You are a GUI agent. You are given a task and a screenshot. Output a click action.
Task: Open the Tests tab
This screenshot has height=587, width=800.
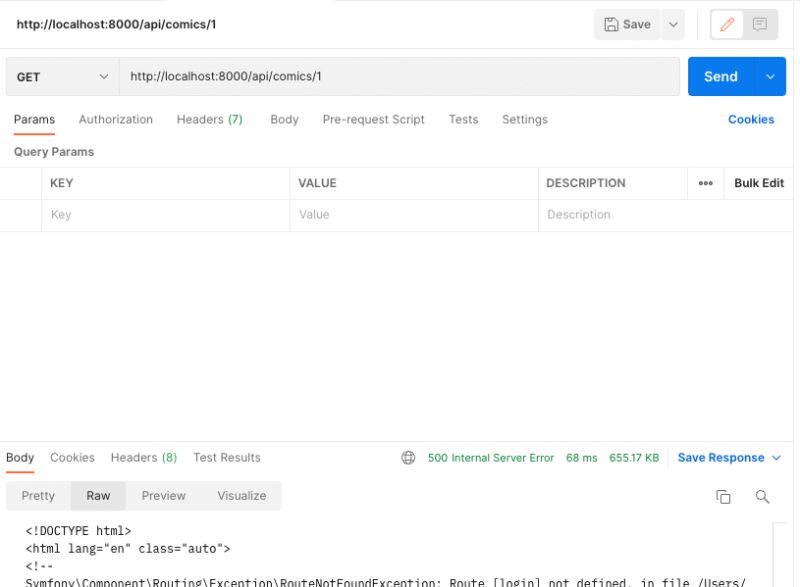pos(463,119)
